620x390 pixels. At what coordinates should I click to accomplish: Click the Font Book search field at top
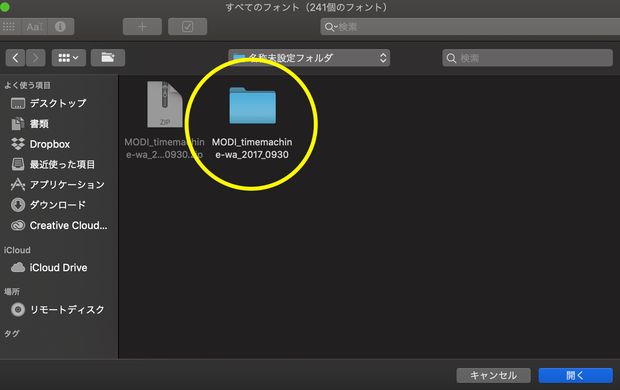tap(470, 27)
